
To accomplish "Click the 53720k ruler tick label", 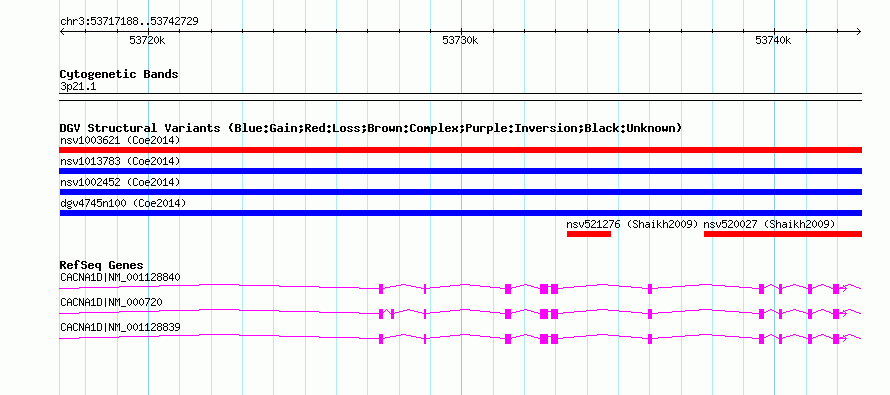I will [147, 41].
